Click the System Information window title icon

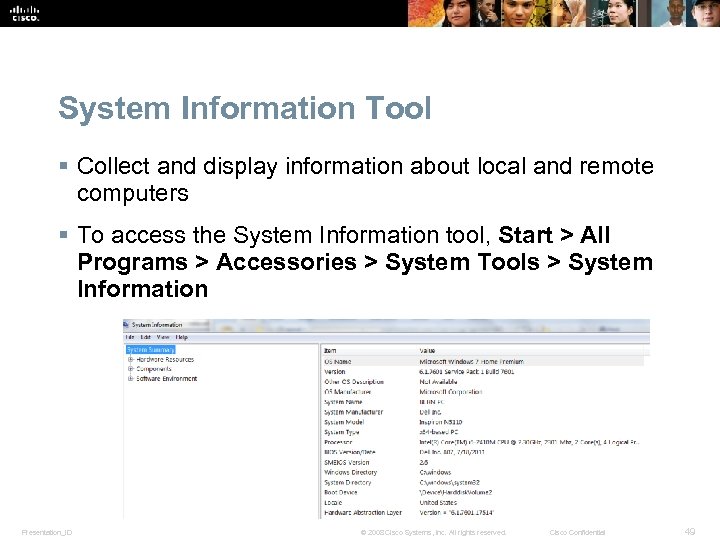(126, 325)
